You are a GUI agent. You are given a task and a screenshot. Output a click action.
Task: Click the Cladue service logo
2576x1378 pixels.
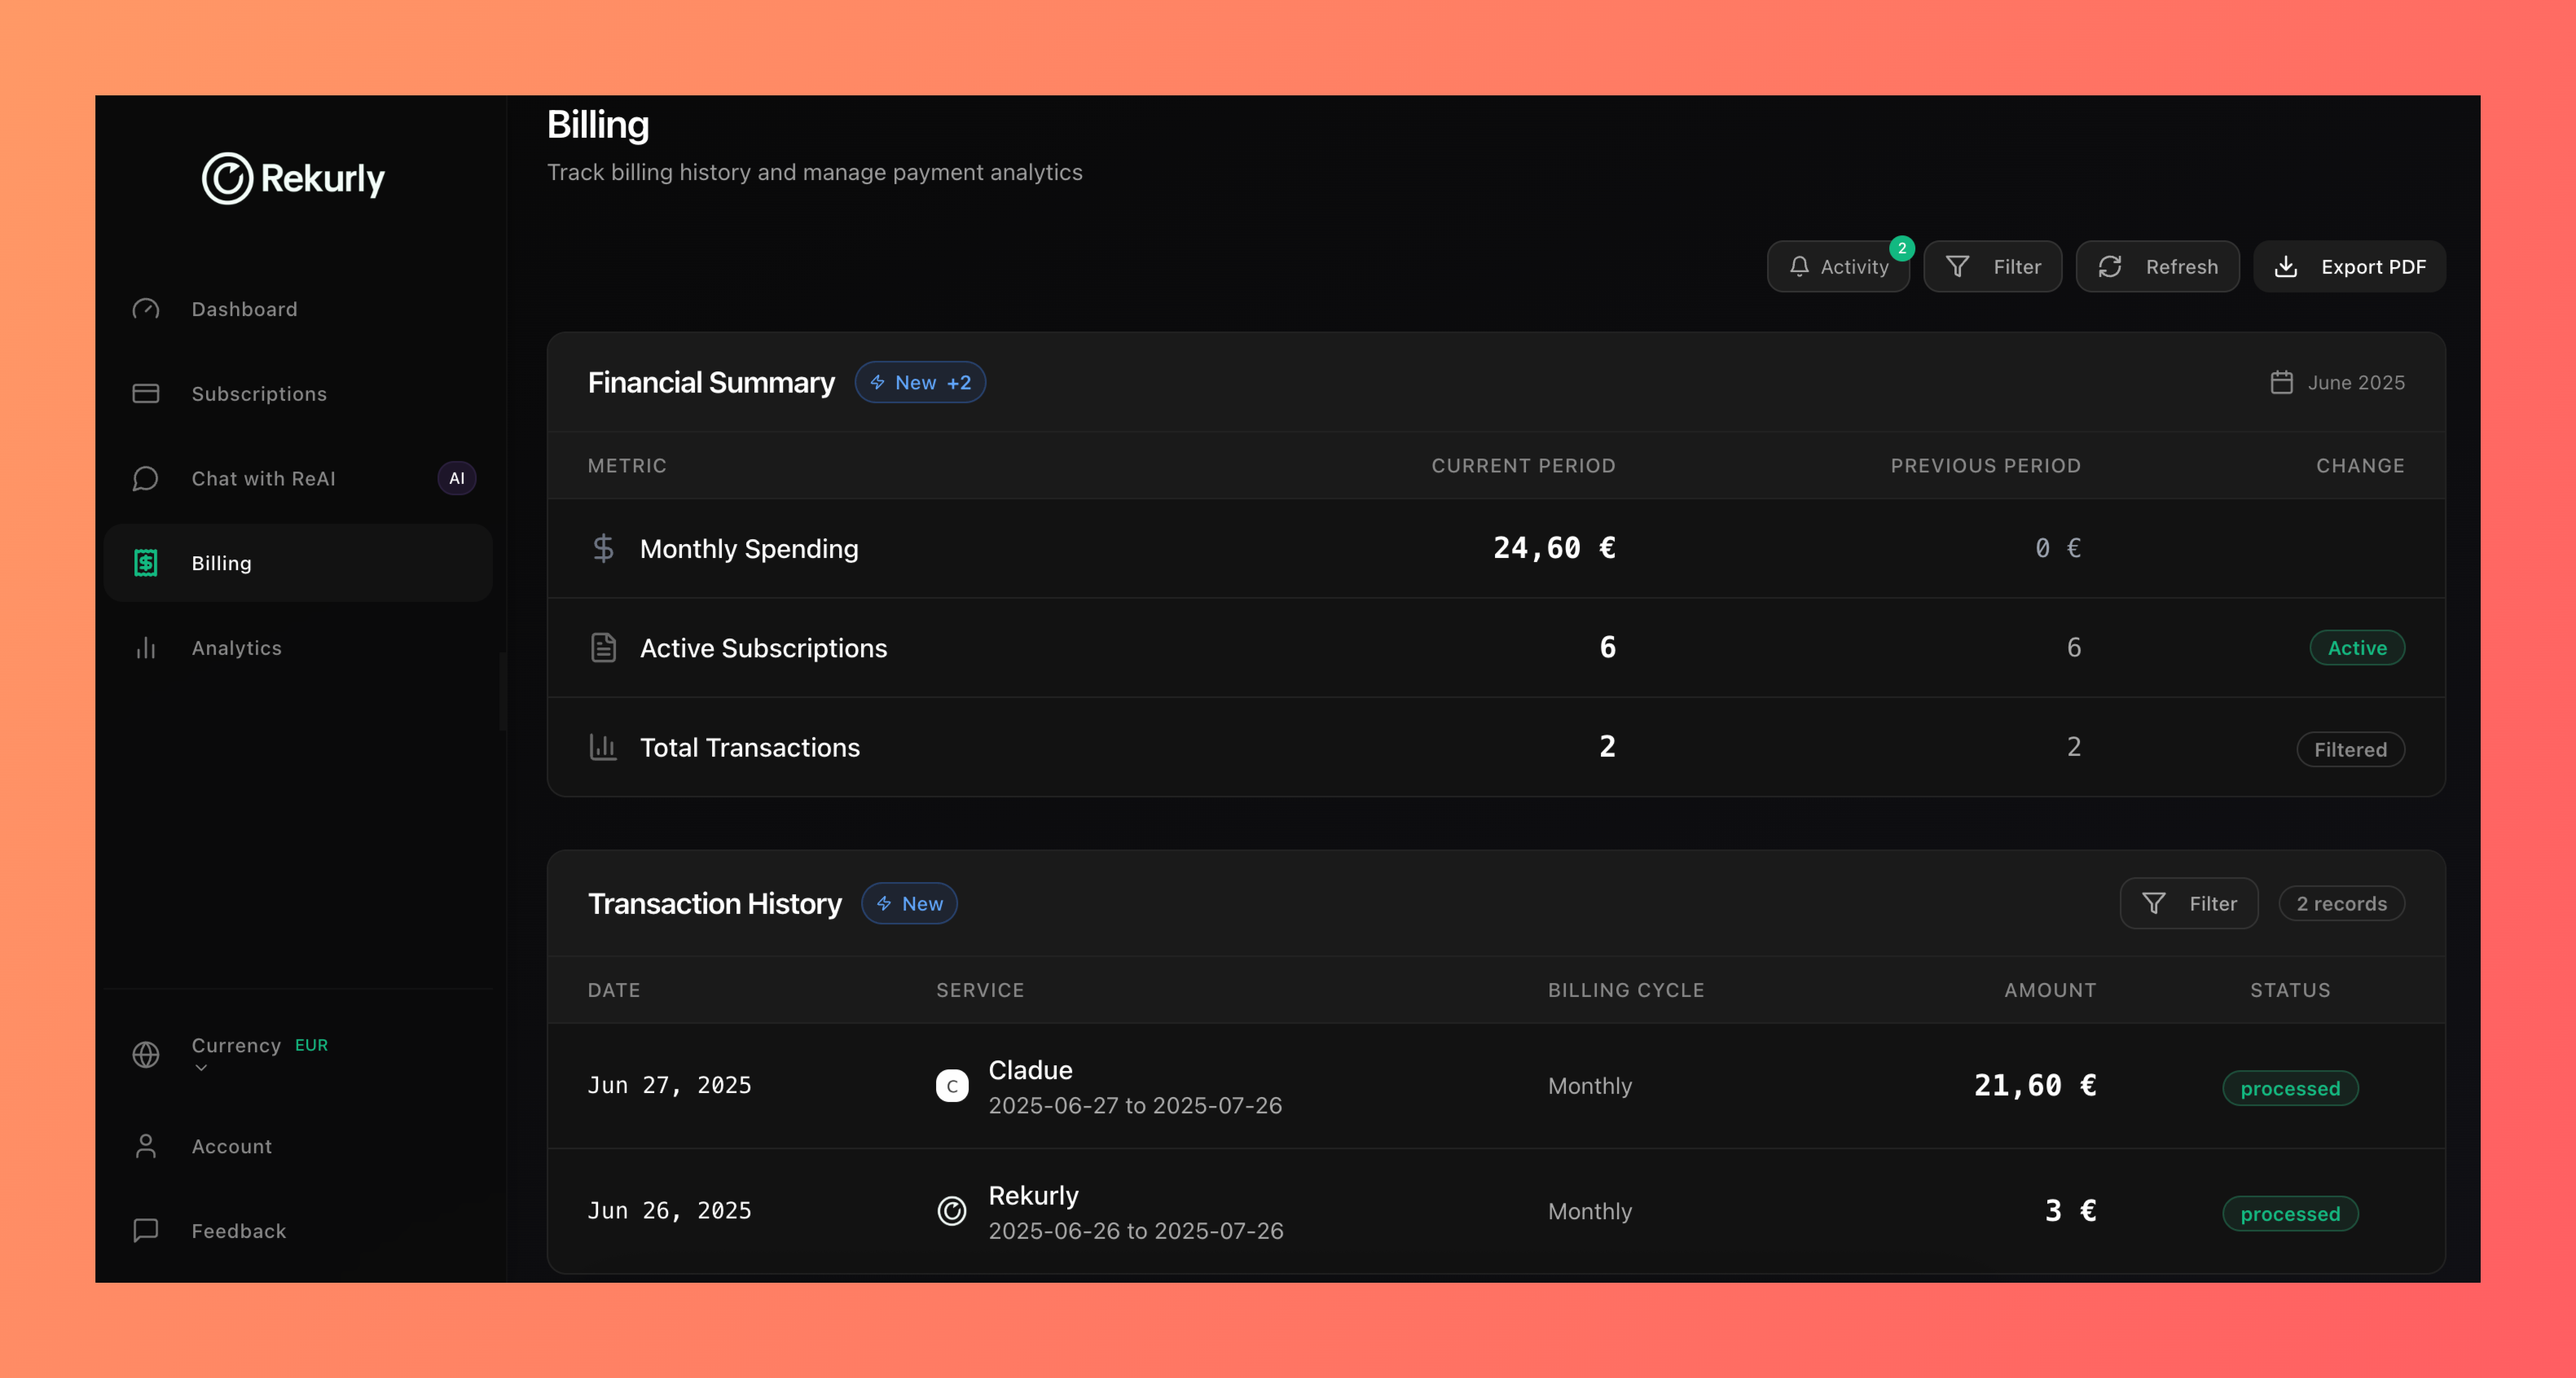tap(952, 1085)
